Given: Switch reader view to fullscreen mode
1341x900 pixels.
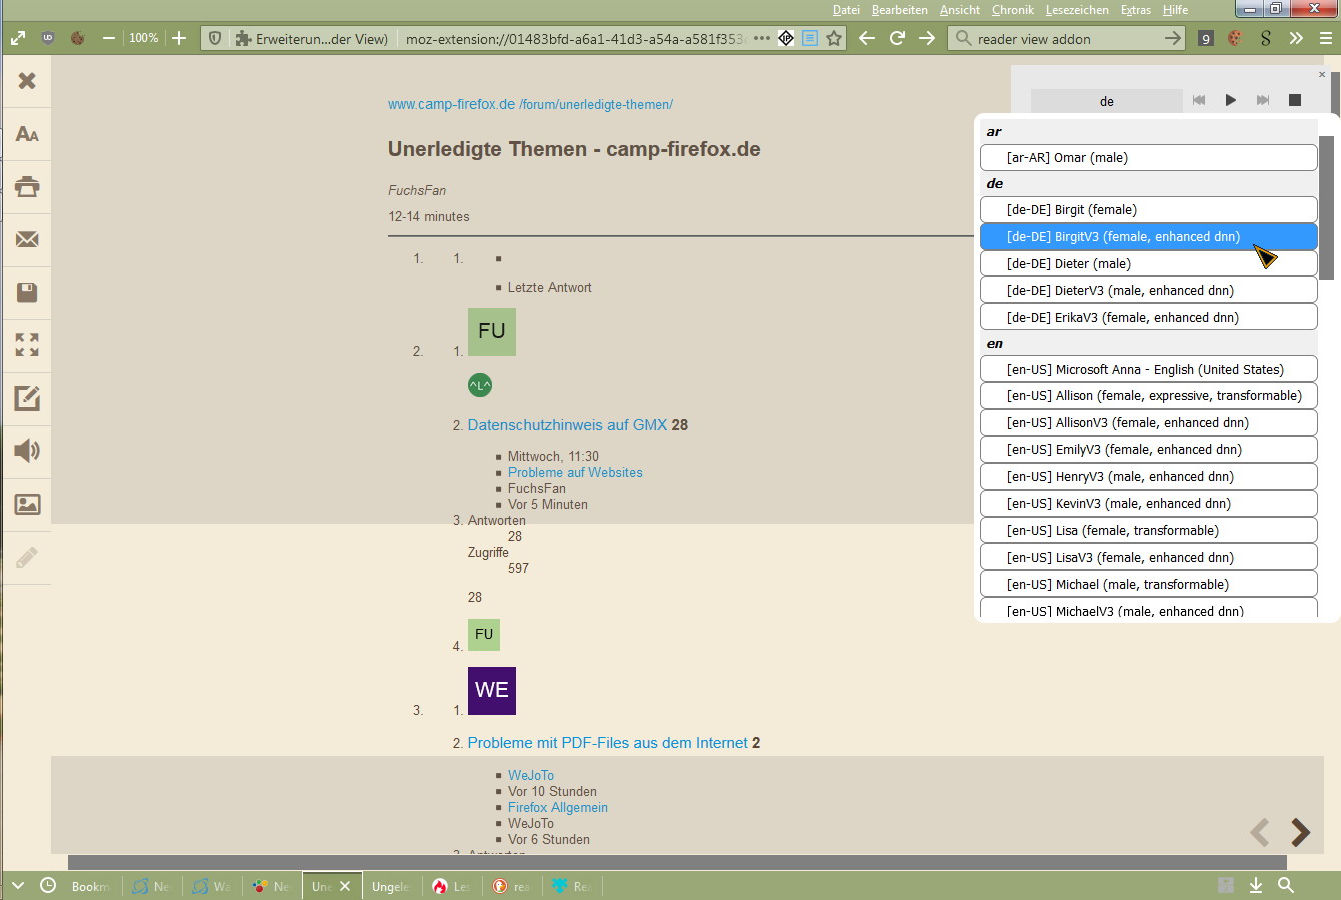Looking at the screenshot, I should [27, 345].
